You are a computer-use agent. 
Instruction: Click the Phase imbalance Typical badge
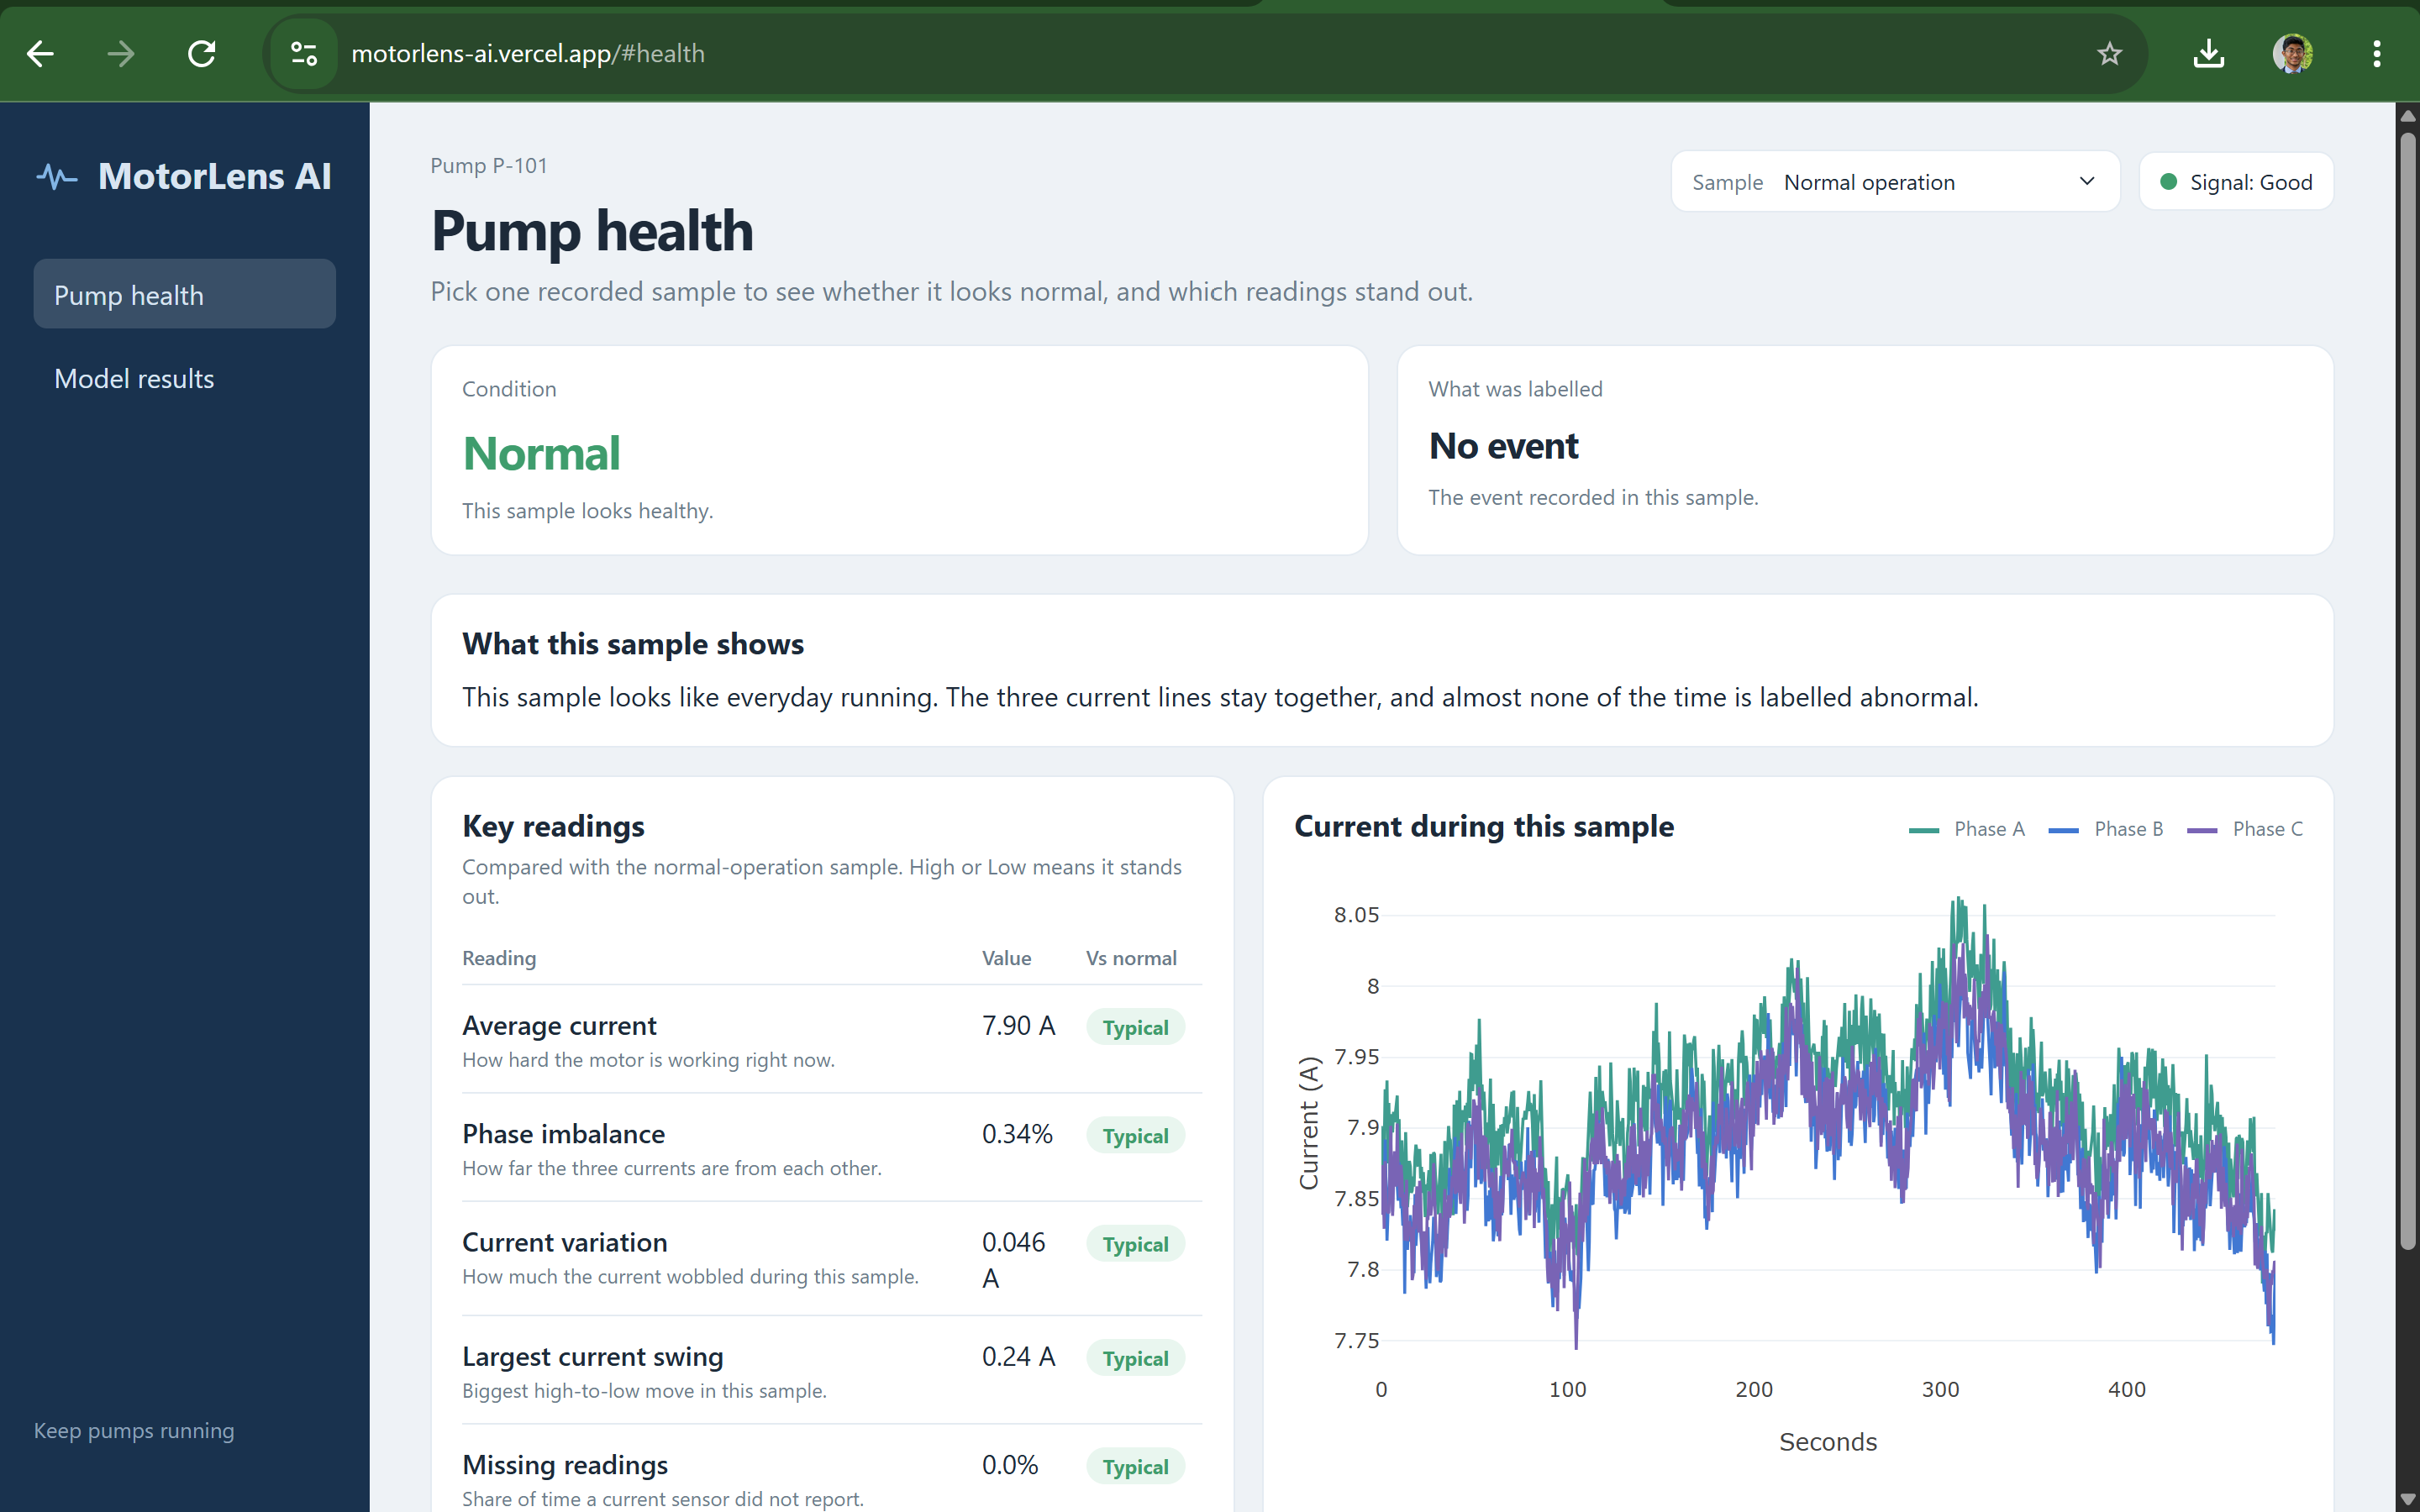click(x=1135, y=1135)
